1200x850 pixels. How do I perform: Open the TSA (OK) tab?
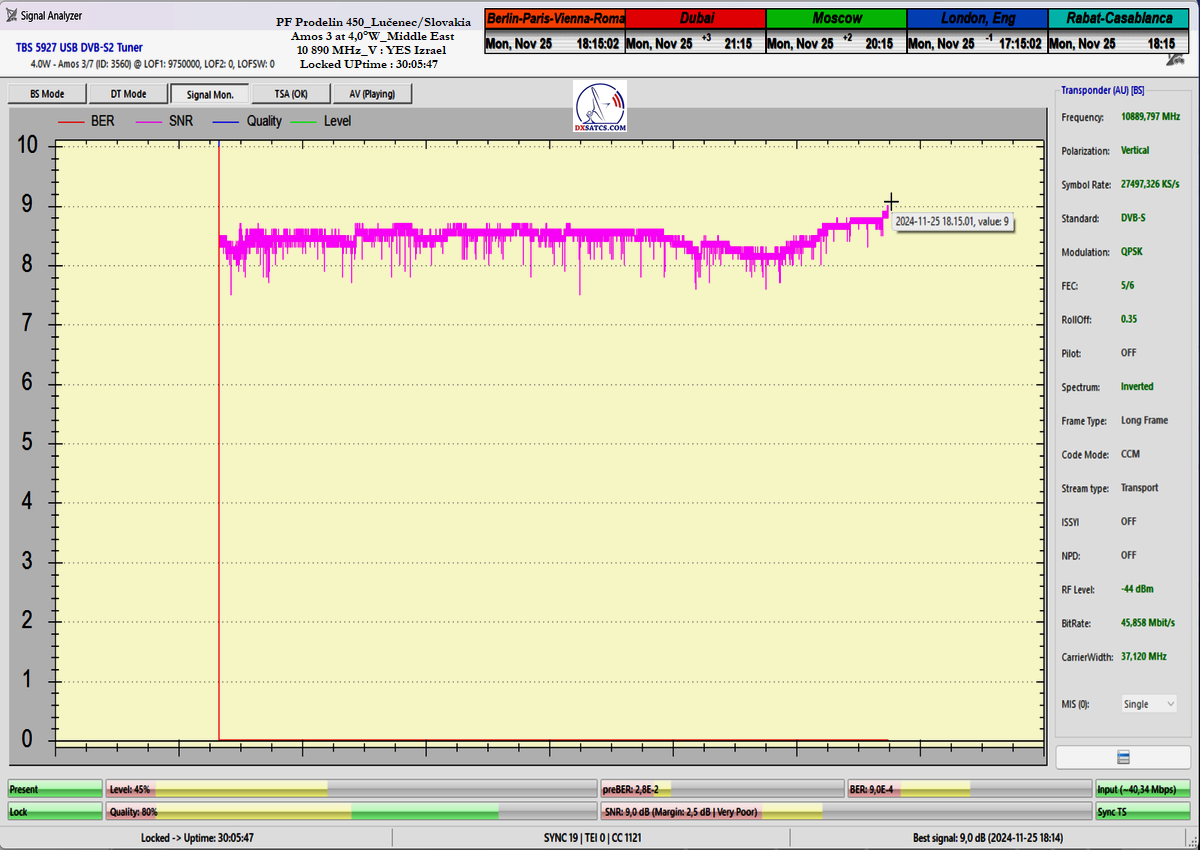tap(290, 94)
